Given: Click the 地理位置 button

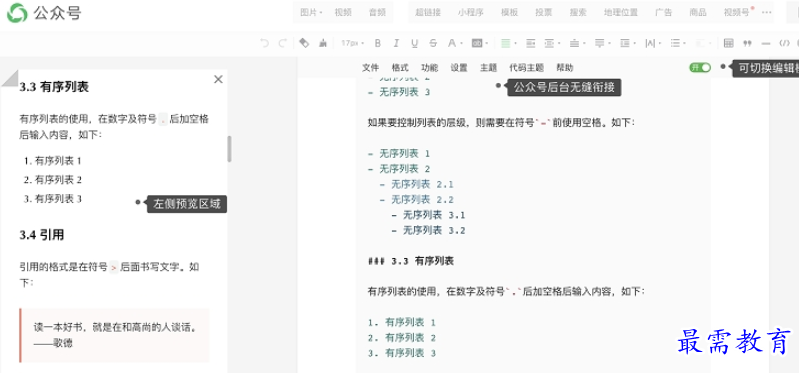Looking at the screenshot, I should tap(621, 13).
